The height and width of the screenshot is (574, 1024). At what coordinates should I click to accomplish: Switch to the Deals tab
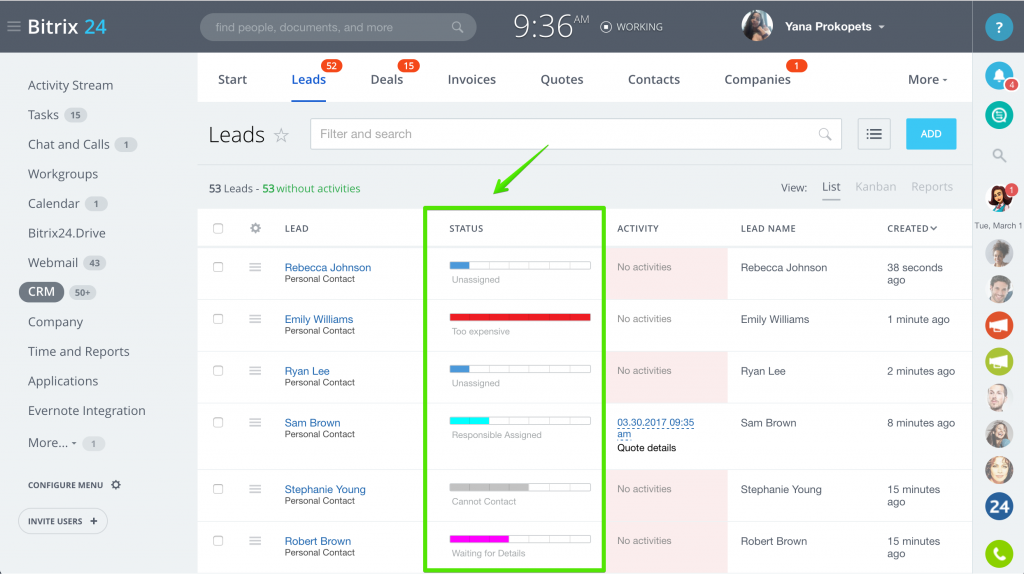(387, 80)
